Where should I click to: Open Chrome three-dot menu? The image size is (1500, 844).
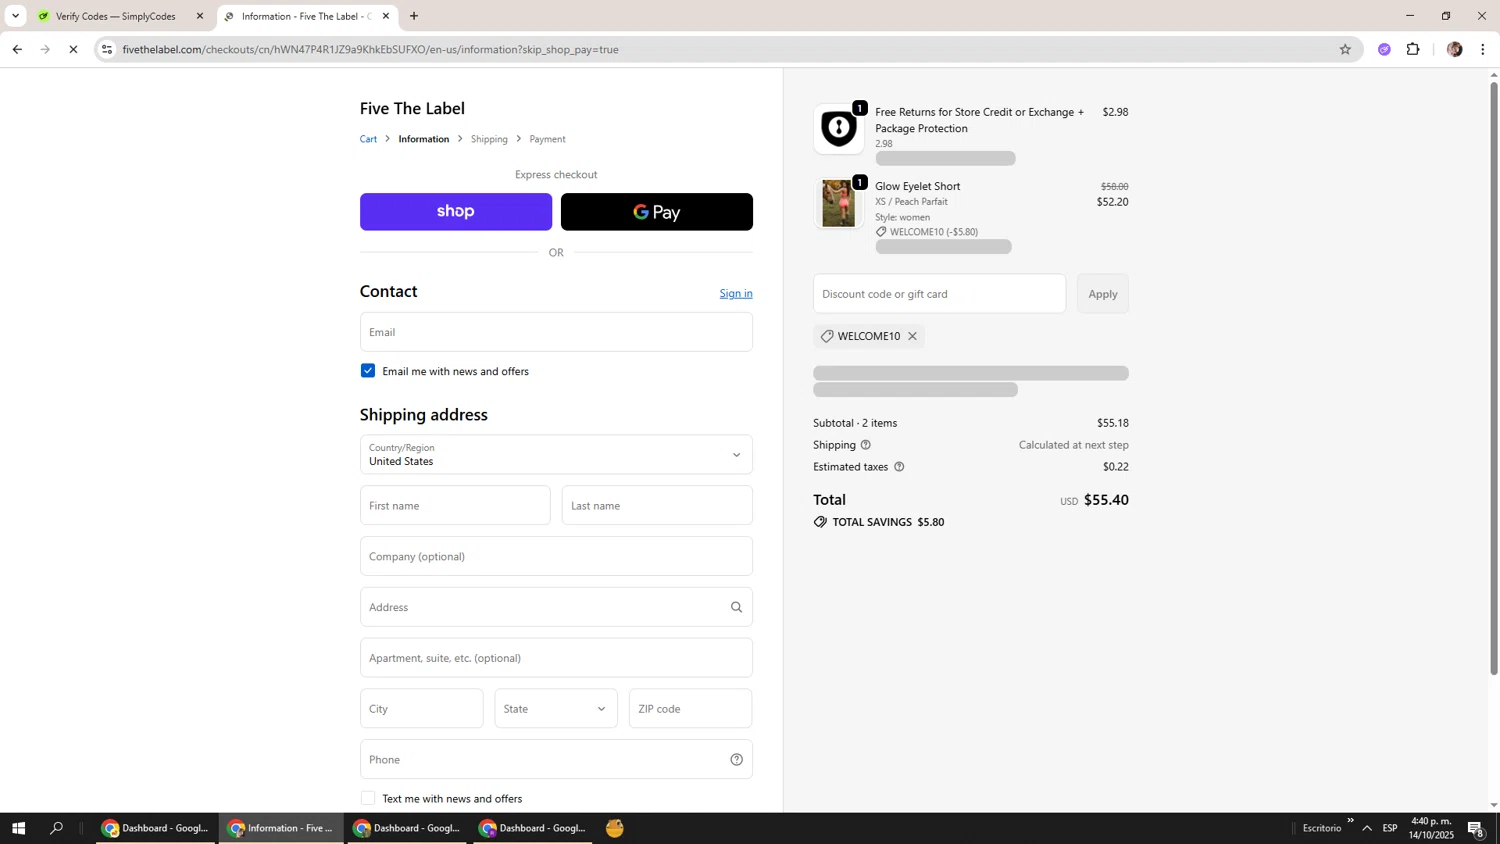point(1483,49)
